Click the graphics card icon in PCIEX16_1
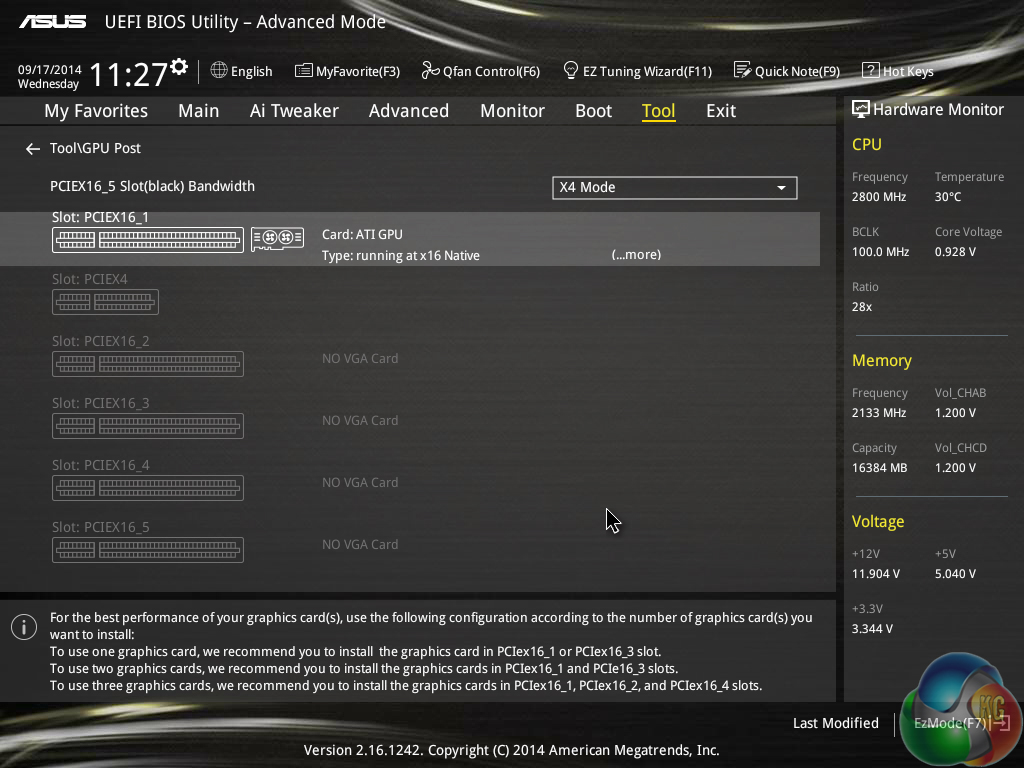The image size is (1024, 768). pyautogui.click(x=278, y=238)
